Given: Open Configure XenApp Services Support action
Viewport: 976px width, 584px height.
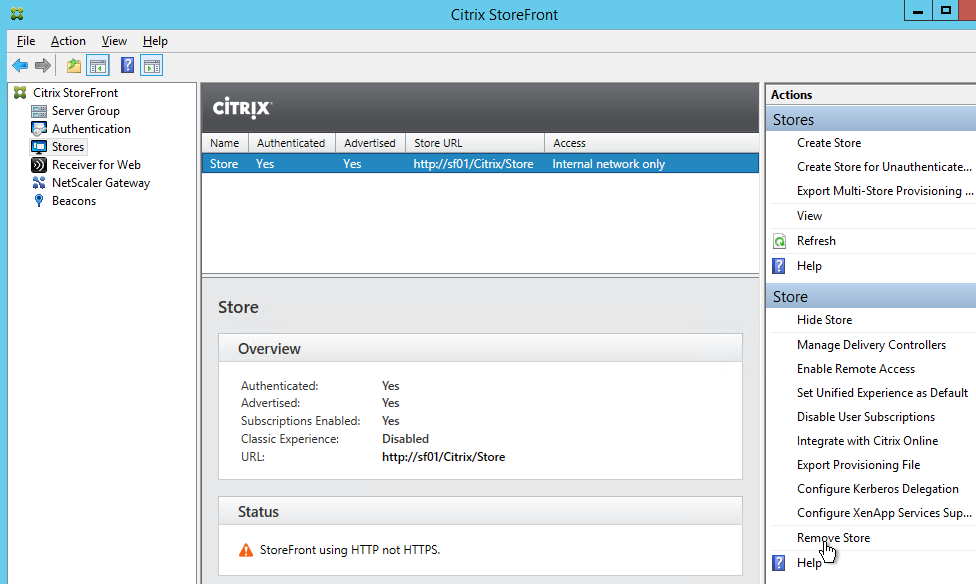Looking at the screenshot, I should (x=884, y=513).
